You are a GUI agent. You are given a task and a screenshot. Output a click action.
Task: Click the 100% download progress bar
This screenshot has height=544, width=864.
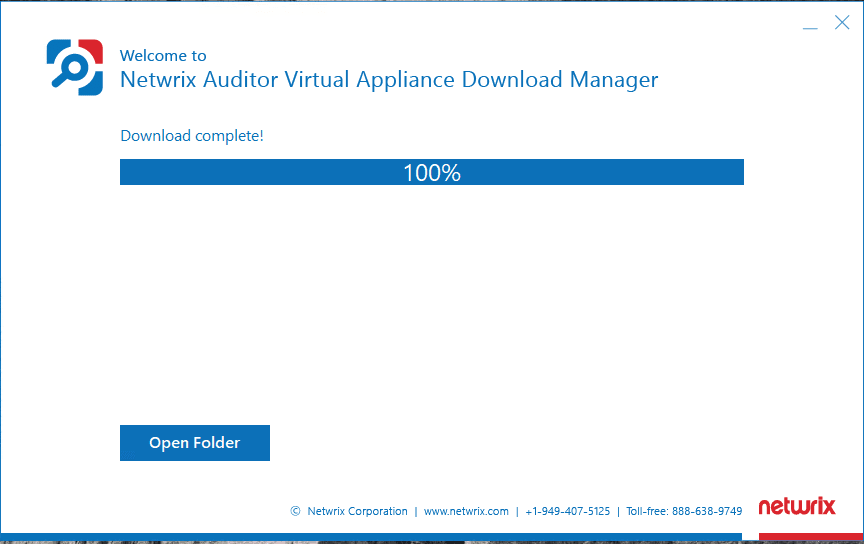pyautogui.click(x=431, y=172)
